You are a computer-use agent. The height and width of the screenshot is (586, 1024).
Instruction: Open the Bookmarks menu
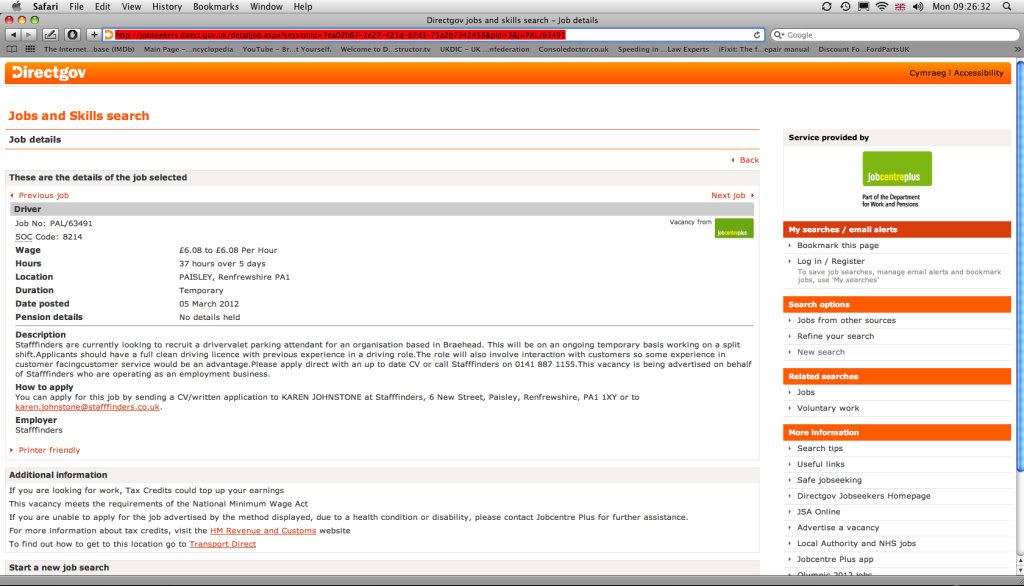[216, 7]
